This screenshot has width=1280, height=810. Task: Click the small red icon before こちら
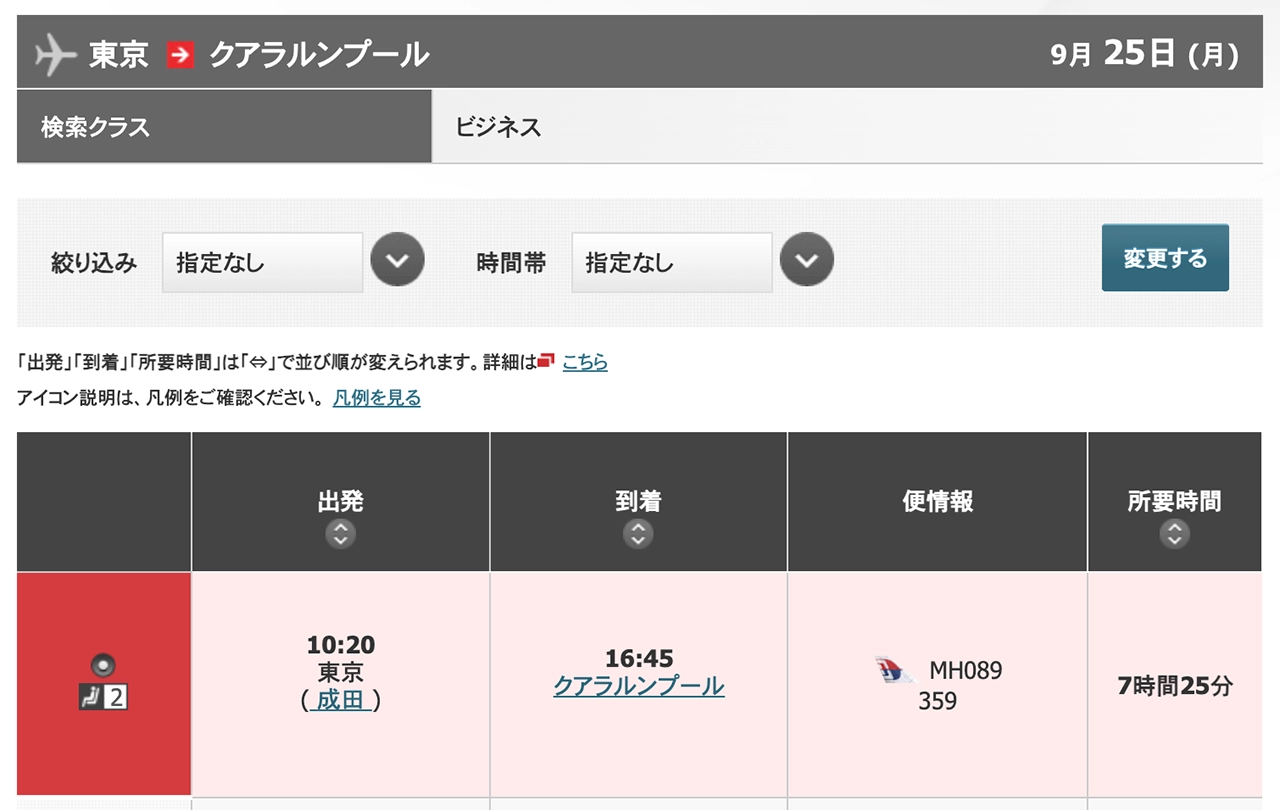pyautogui.click(x=546, y=361)
